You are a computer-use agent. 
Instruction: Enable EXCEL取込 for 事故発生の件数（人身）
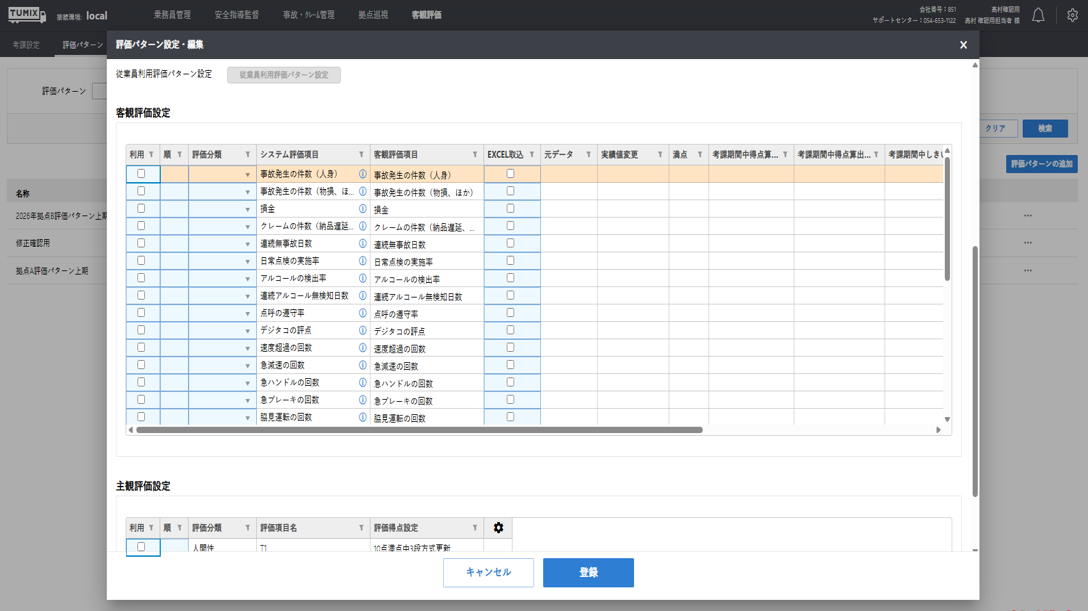(x=510, y=173)
